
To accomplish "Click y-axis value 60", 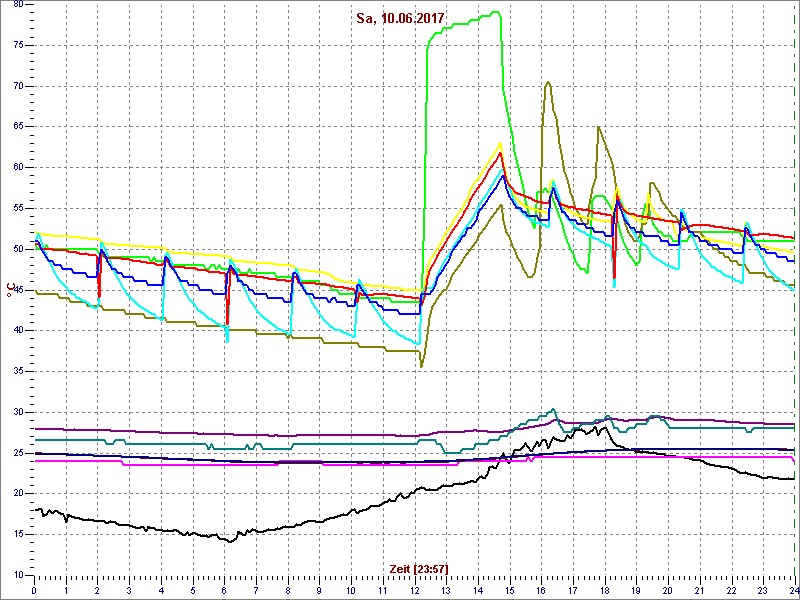I will tap(17, 167).
